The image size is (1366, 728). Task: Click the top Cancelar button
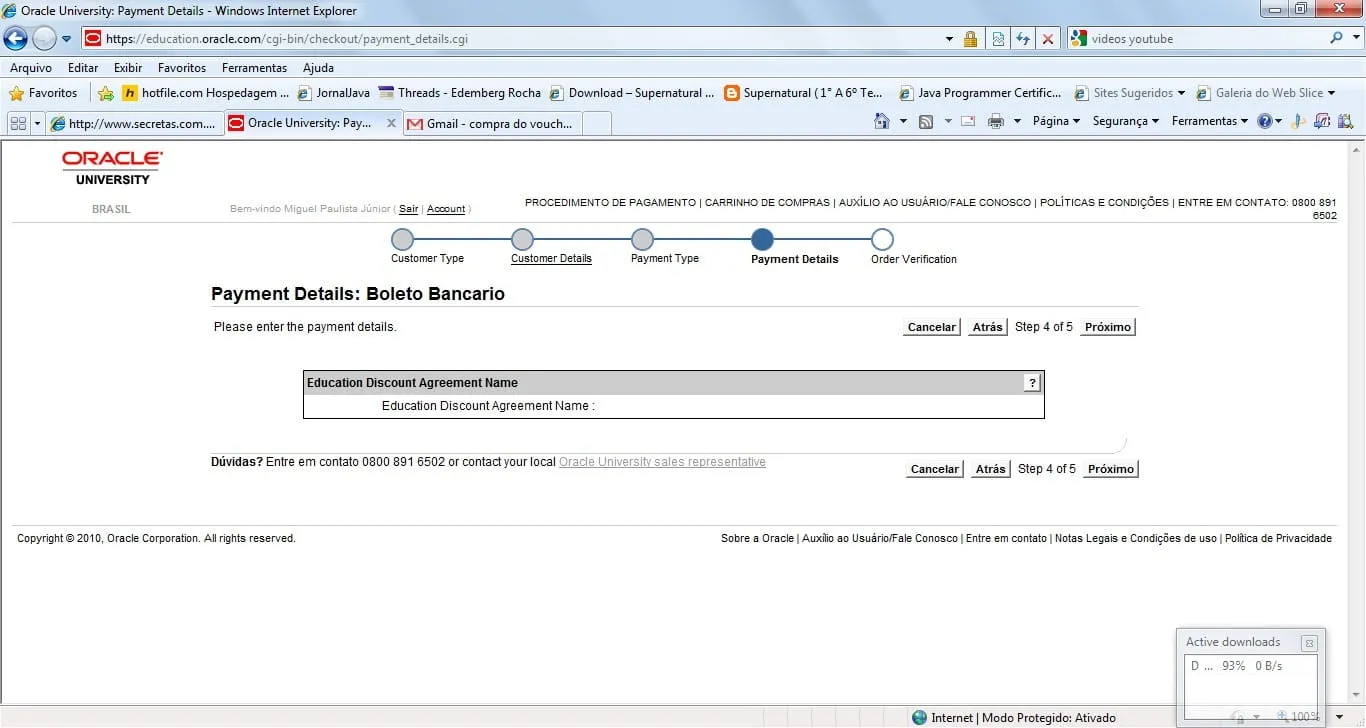pyautogui.click(x=931, y=327)
